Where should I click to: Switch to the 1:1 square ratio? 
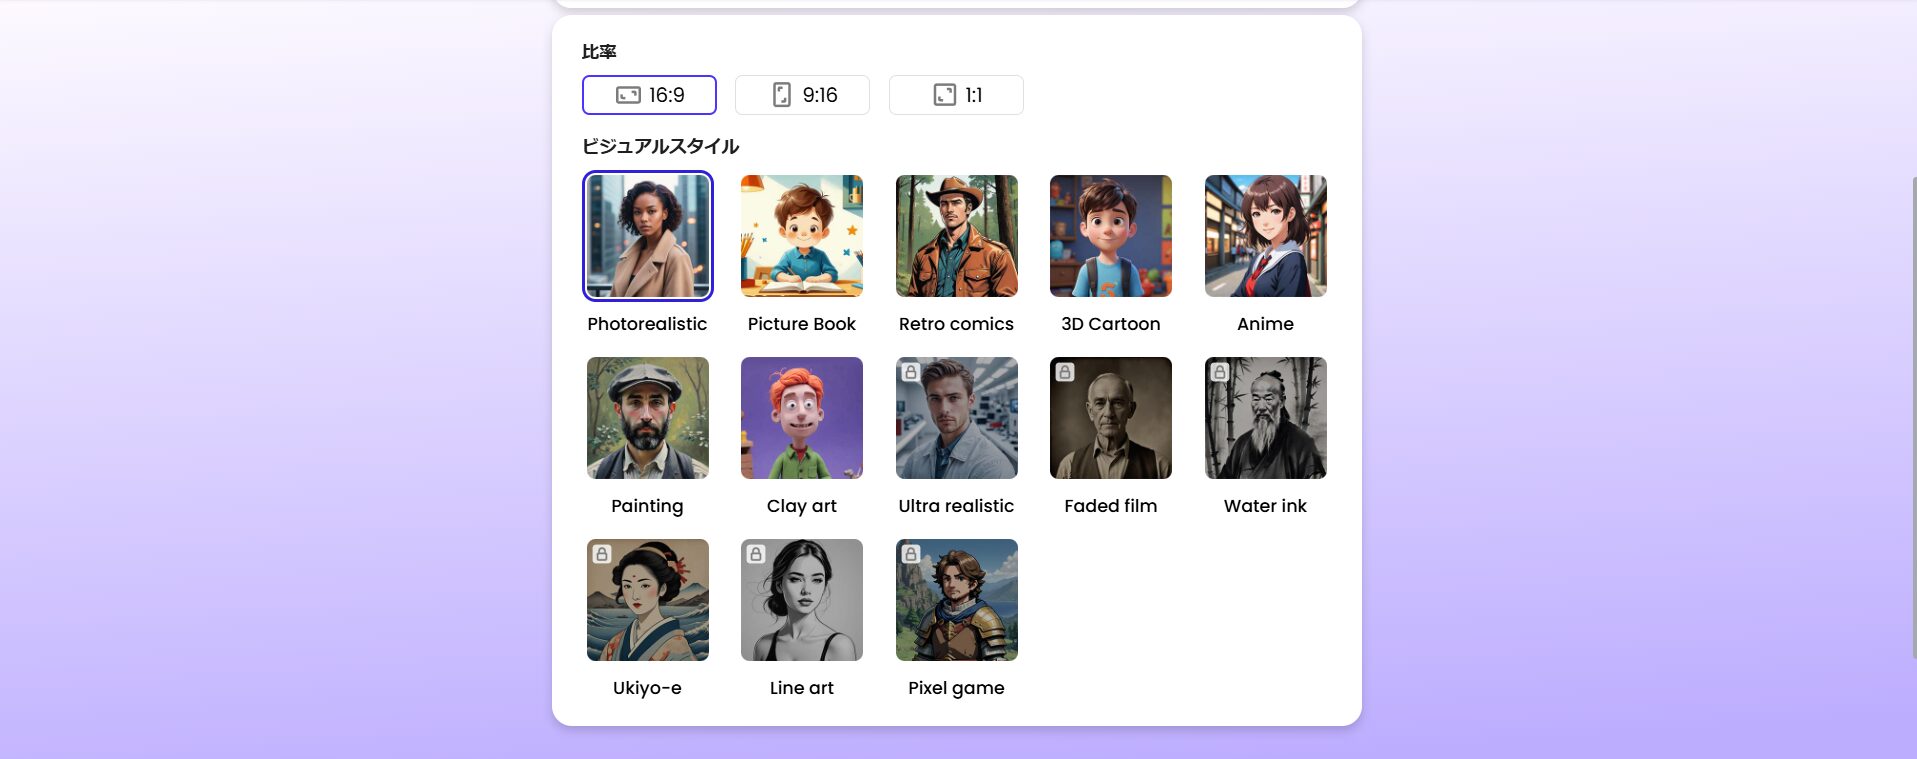click(956, 95)
